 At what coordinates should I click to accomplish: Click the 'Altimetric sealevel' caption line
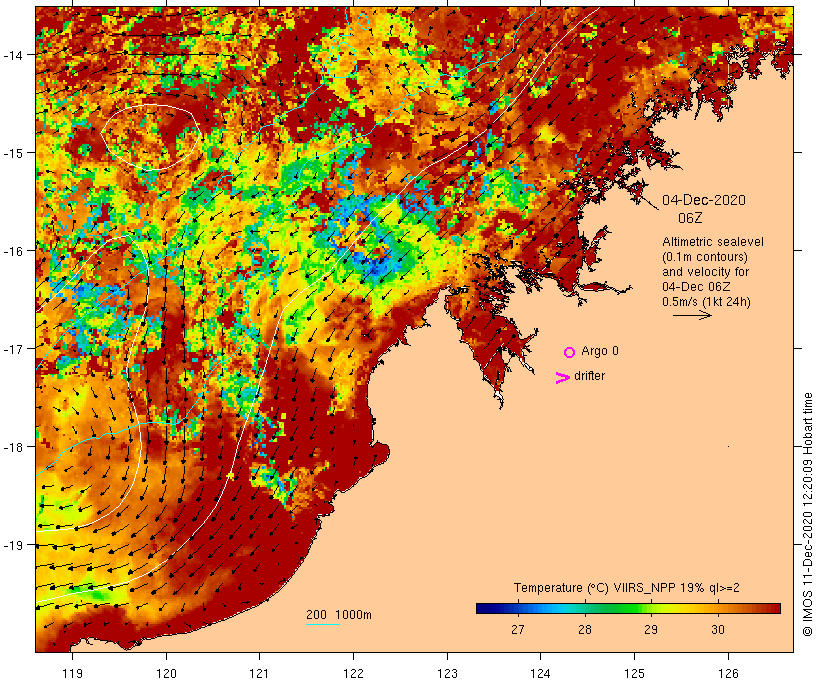713,242
